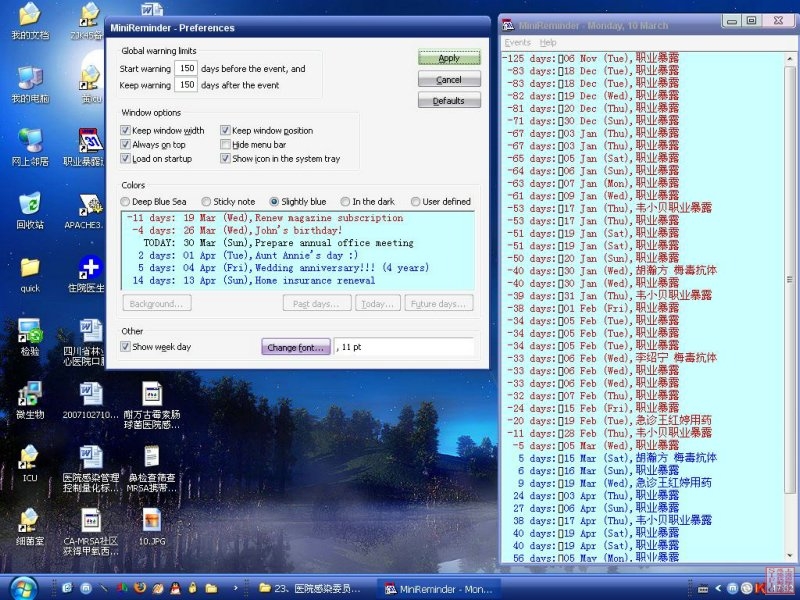Toggle the Show week day checkbox
This screenshot has height=600, width=800.
pos(126,347)
